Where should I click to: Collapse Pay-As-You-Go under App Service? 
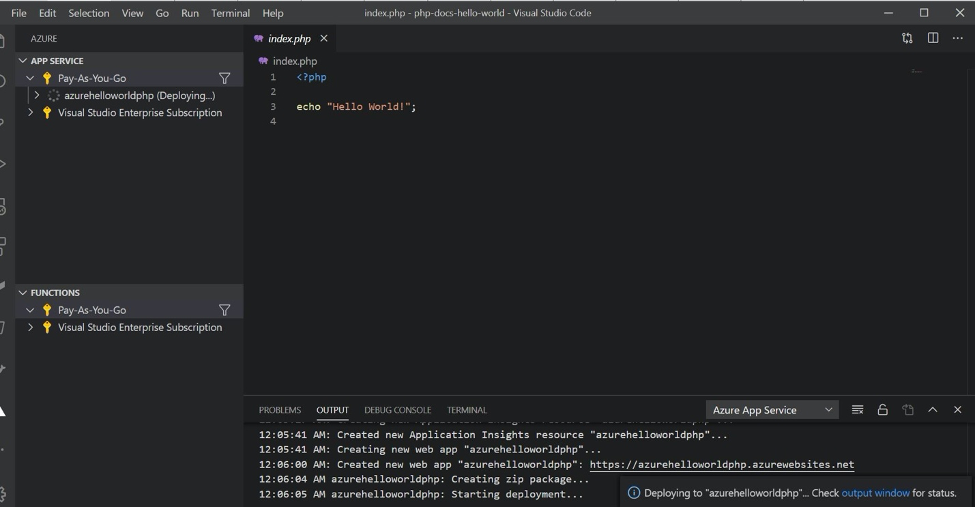pos(30,78)
